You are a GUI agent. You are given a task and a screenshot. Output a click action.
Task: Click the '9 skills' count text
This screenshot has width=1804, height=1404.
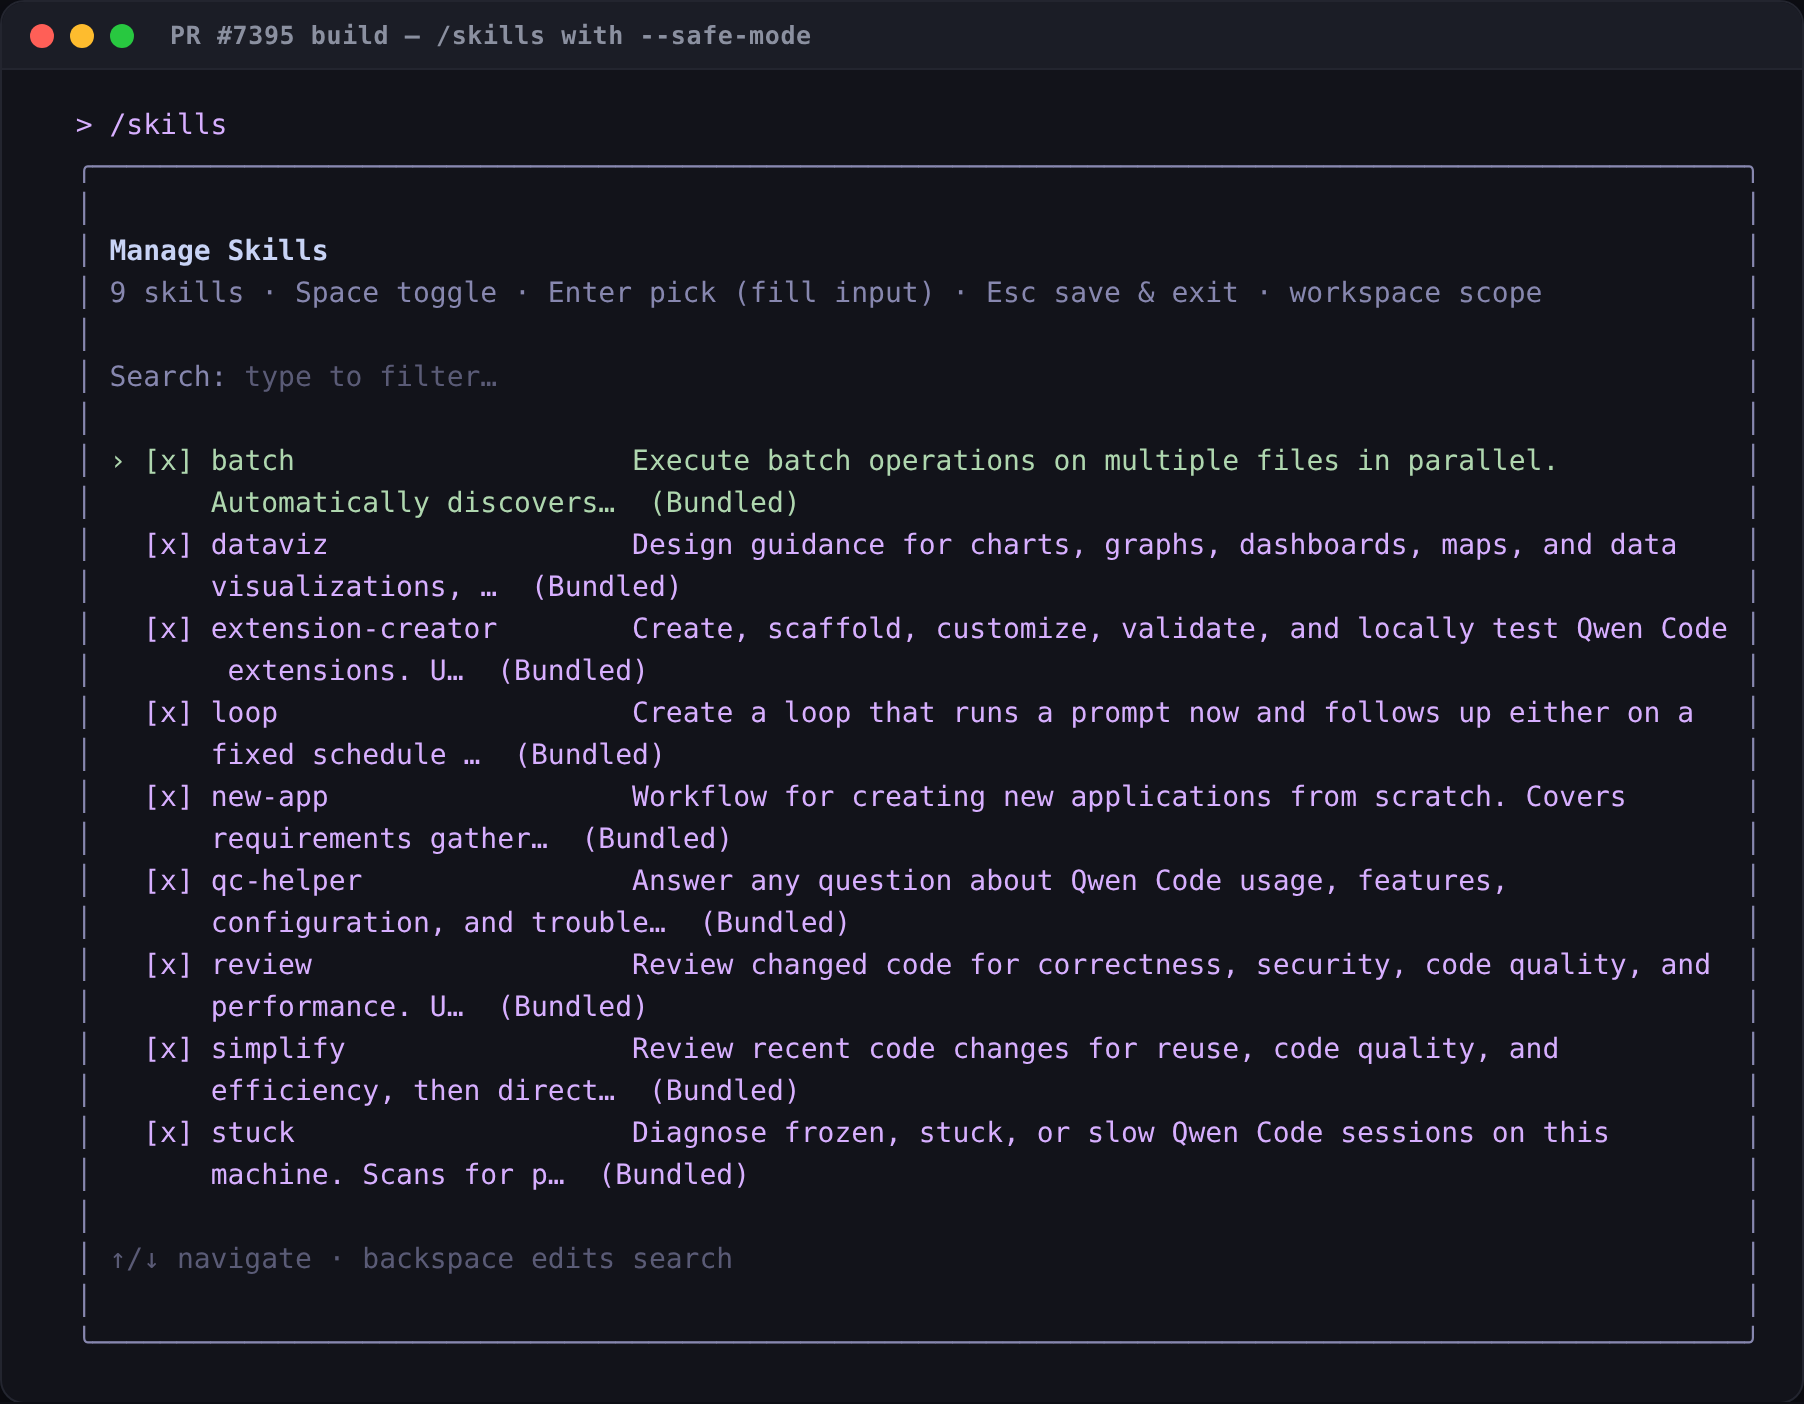click(177, 293)
